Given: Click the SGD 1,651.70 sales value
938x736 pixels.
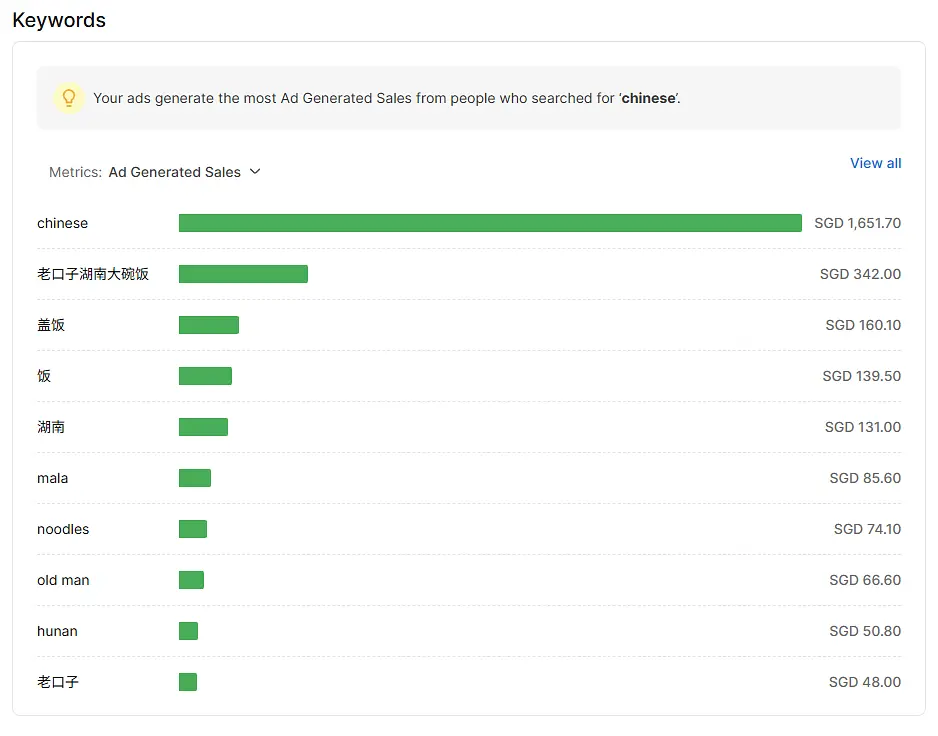Looking at the screenshot, I should pyautogui.click(x=857, y=223).
